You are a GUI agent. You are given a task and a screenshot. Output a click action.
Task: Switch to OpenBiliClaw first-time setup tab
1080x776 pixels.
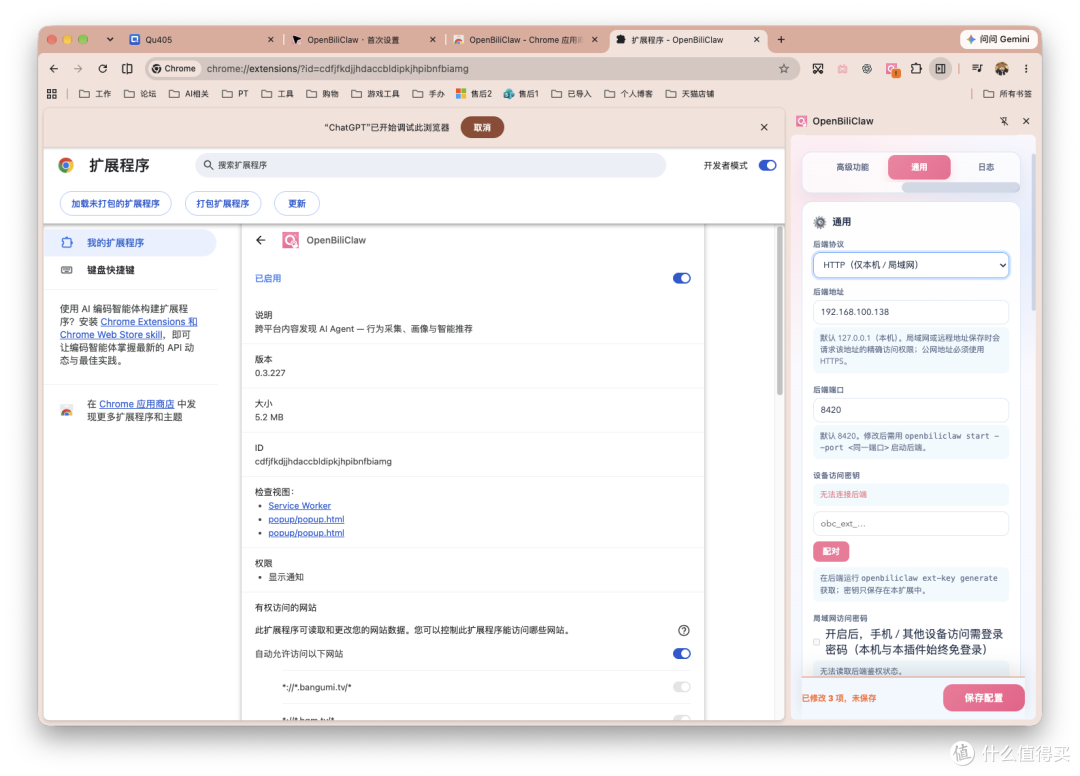(364, 40)
